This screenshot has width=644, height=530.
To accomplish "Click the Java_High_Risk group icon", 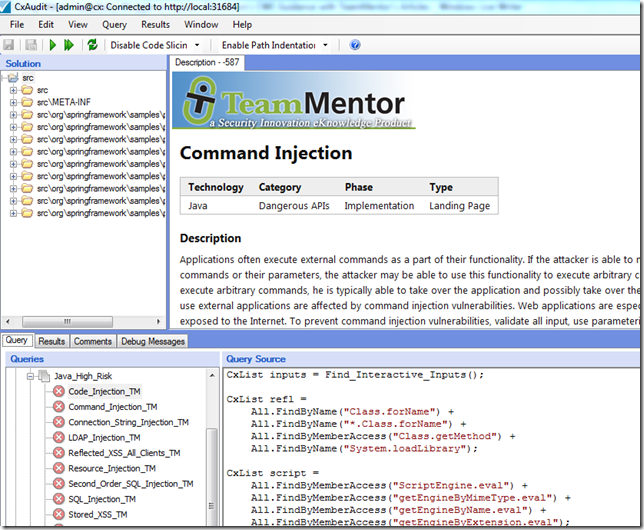I will click(x=44, y=376).
